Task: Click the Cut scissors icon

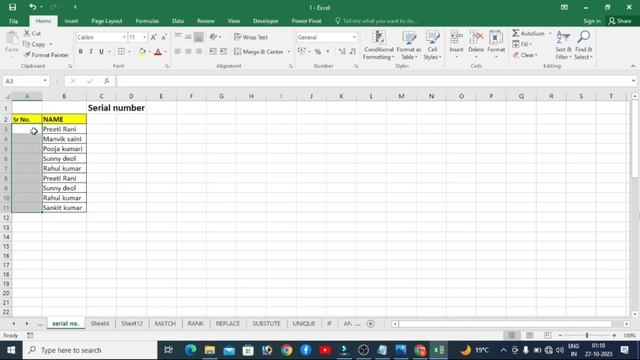Action: point(27,33)
